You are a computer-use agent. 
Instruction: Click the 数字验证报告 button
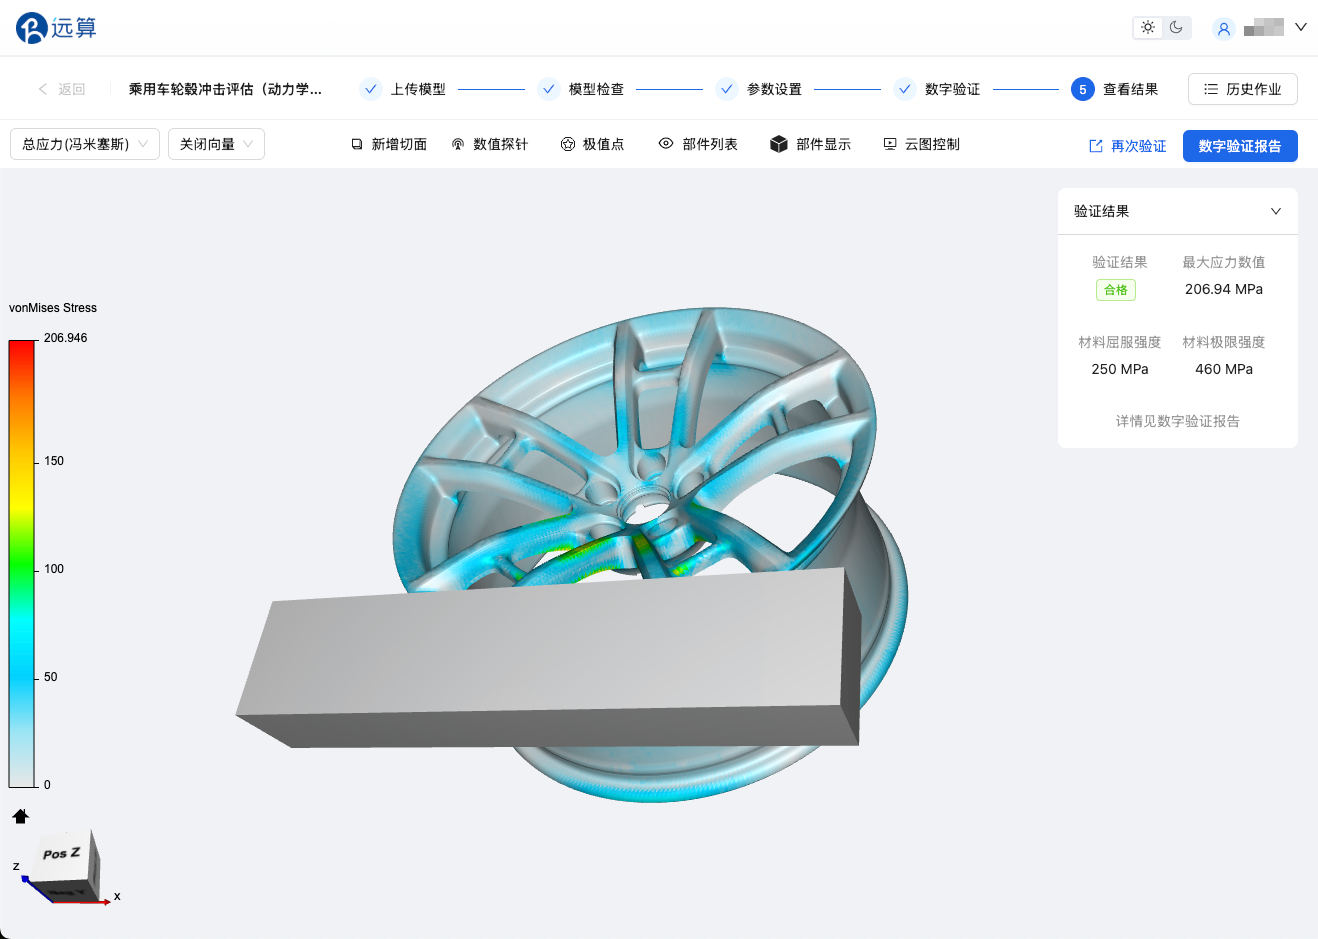[x=1239, y=146]
